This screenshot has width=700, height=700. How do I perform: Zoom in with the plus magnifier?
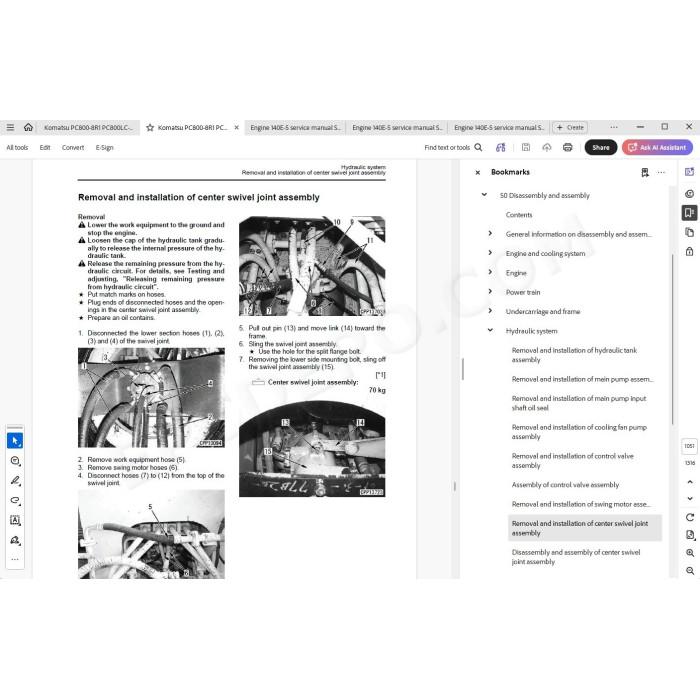click(690, 553)
